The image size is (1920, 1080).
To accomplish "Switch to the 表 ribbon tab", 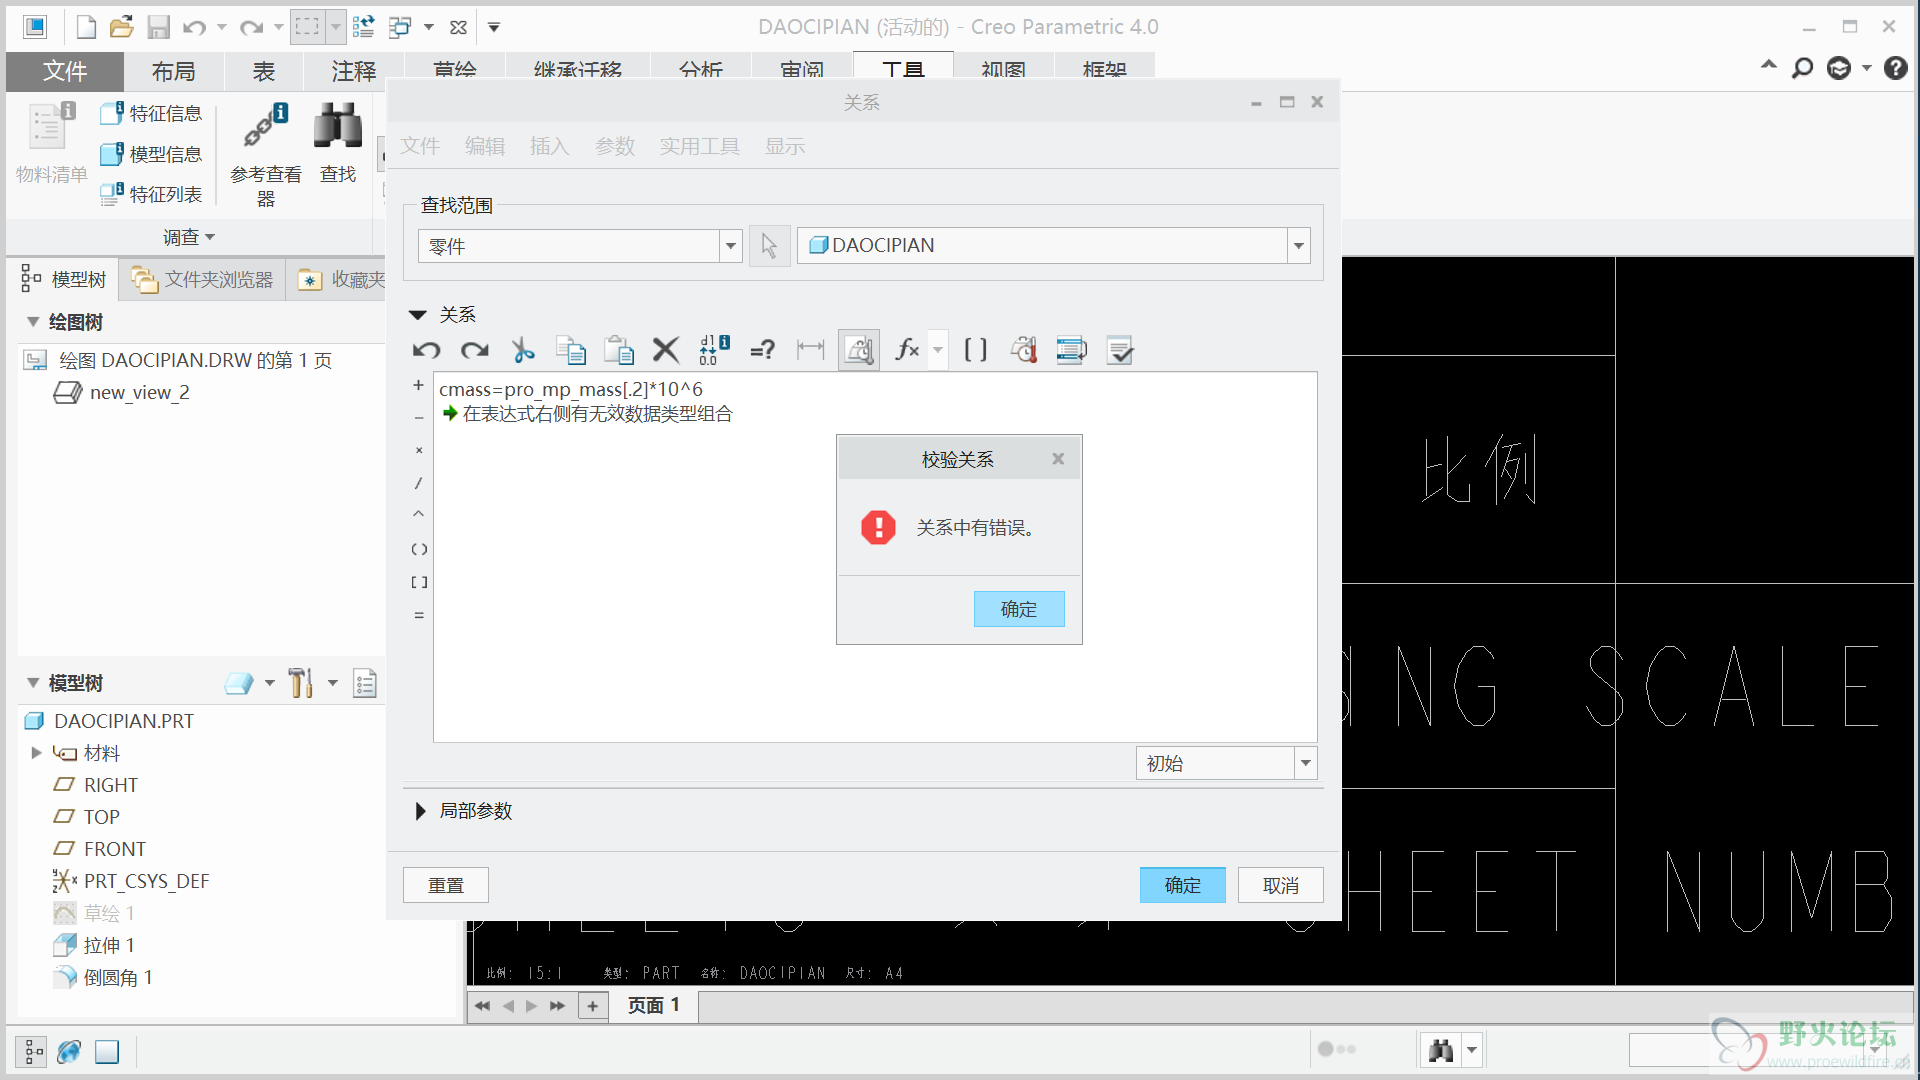I will (263, 71).
